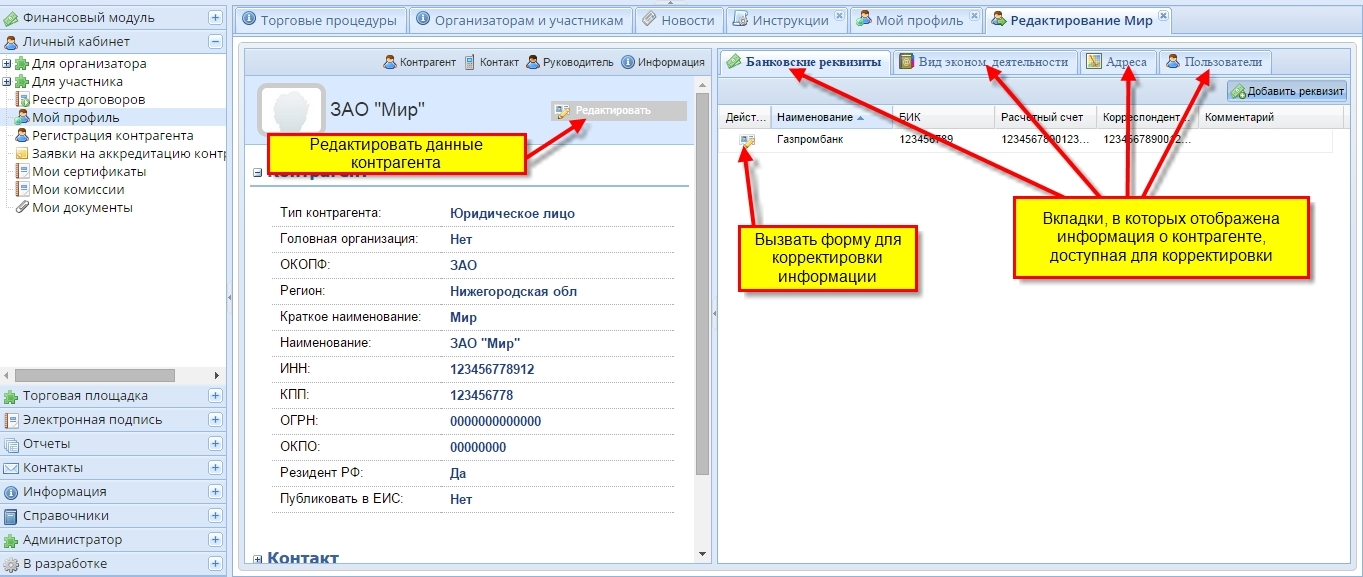The image size is (1363, 577).
Task: Expand the Для участника tree node
Action: (7, 82)
